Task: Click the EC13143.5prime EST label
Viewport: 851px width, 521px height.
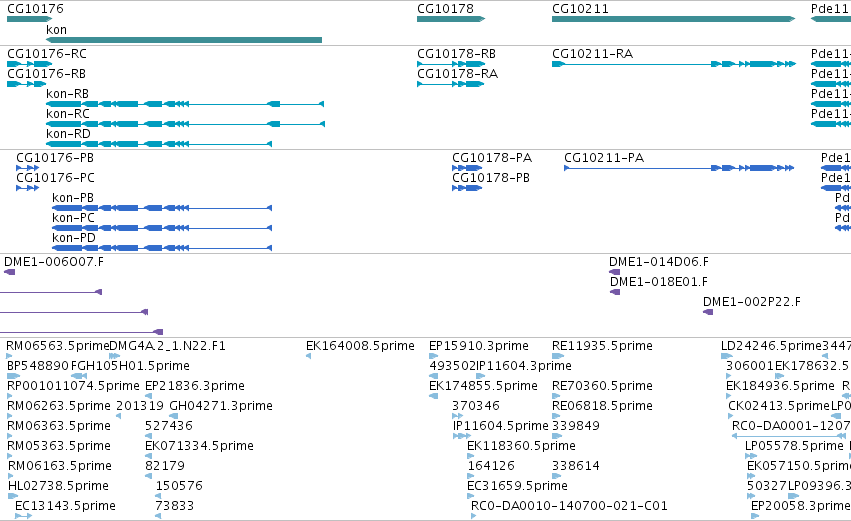Action: (x=65, y=506)
